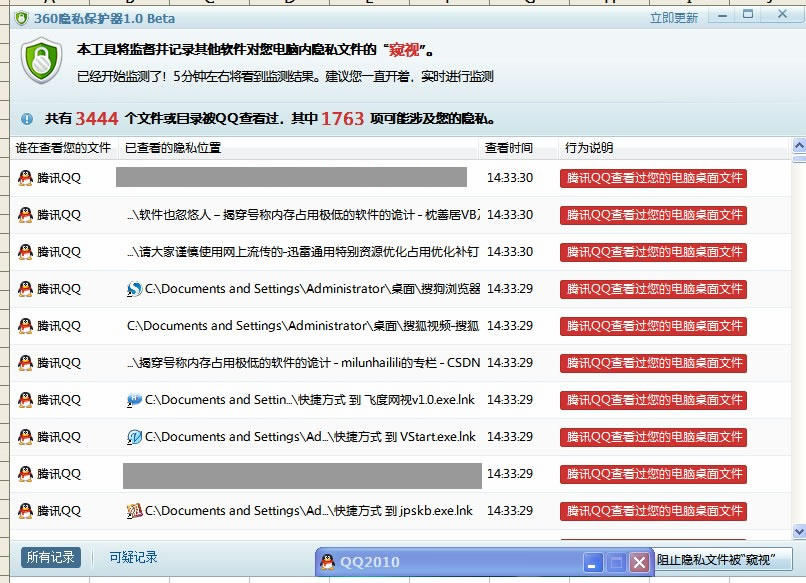
Task: Click 14:33:30 time in 迅雷通用 row
Action: pyautogui.click(x=510, y=252)
